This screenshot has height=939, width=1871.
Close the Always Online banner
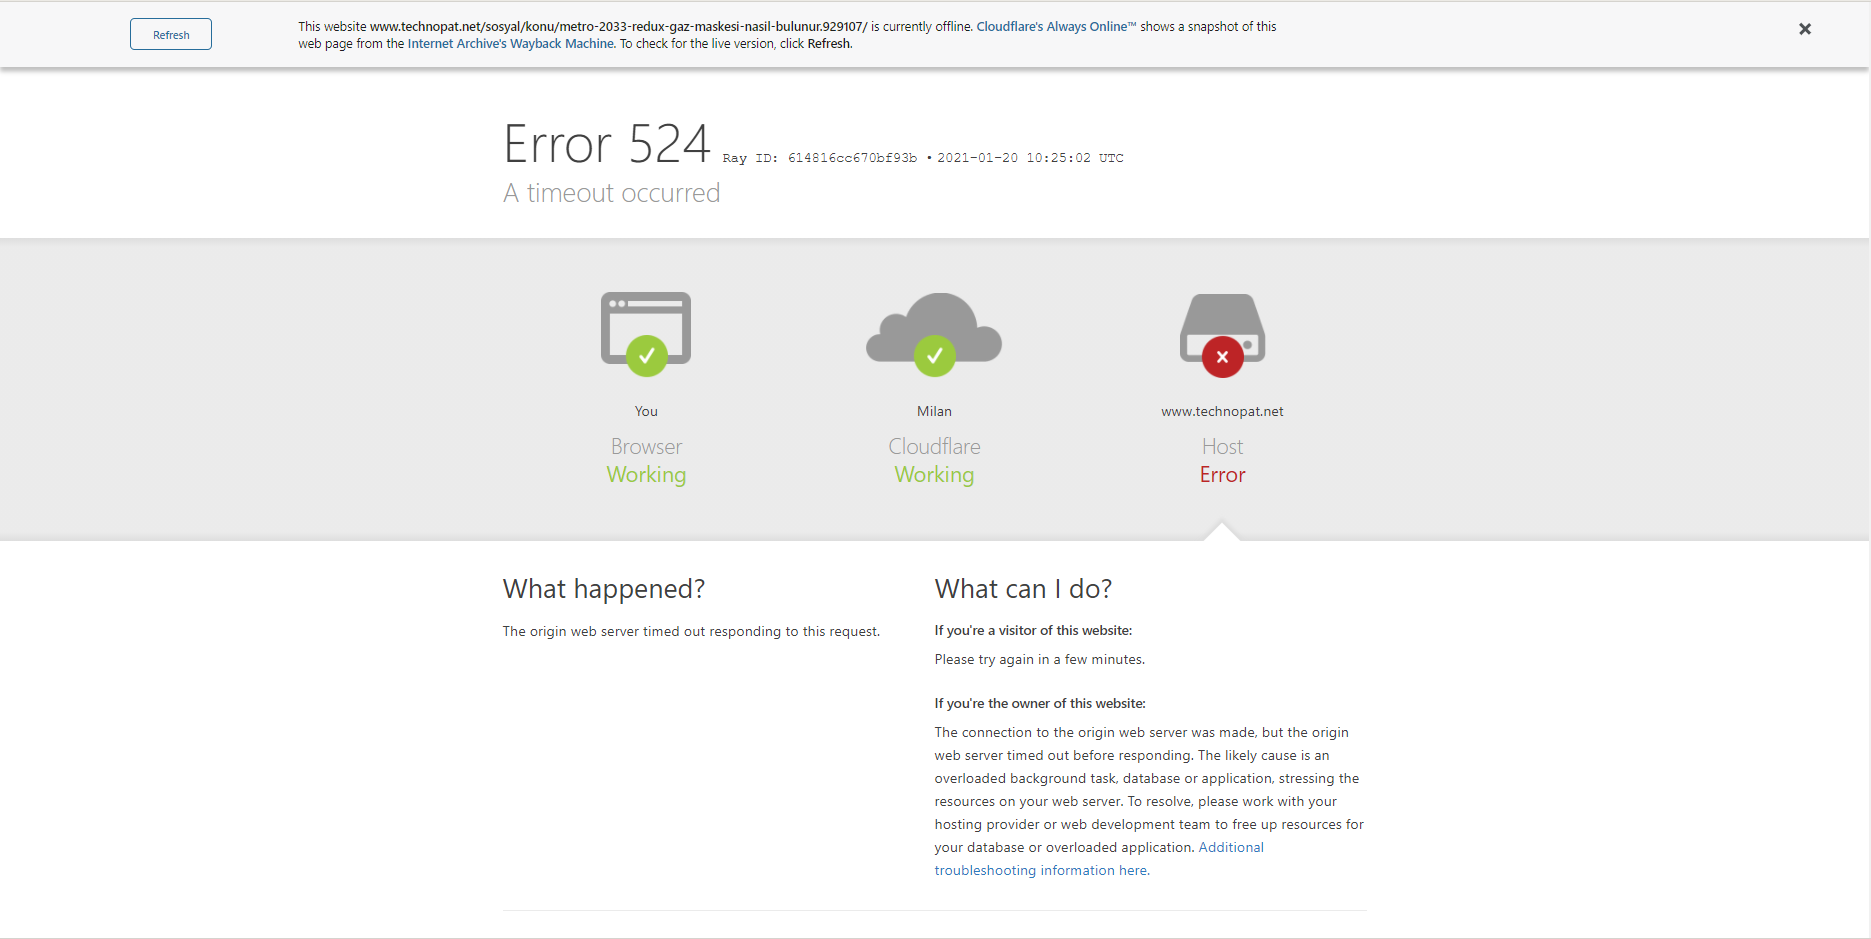coord(1805,29)
